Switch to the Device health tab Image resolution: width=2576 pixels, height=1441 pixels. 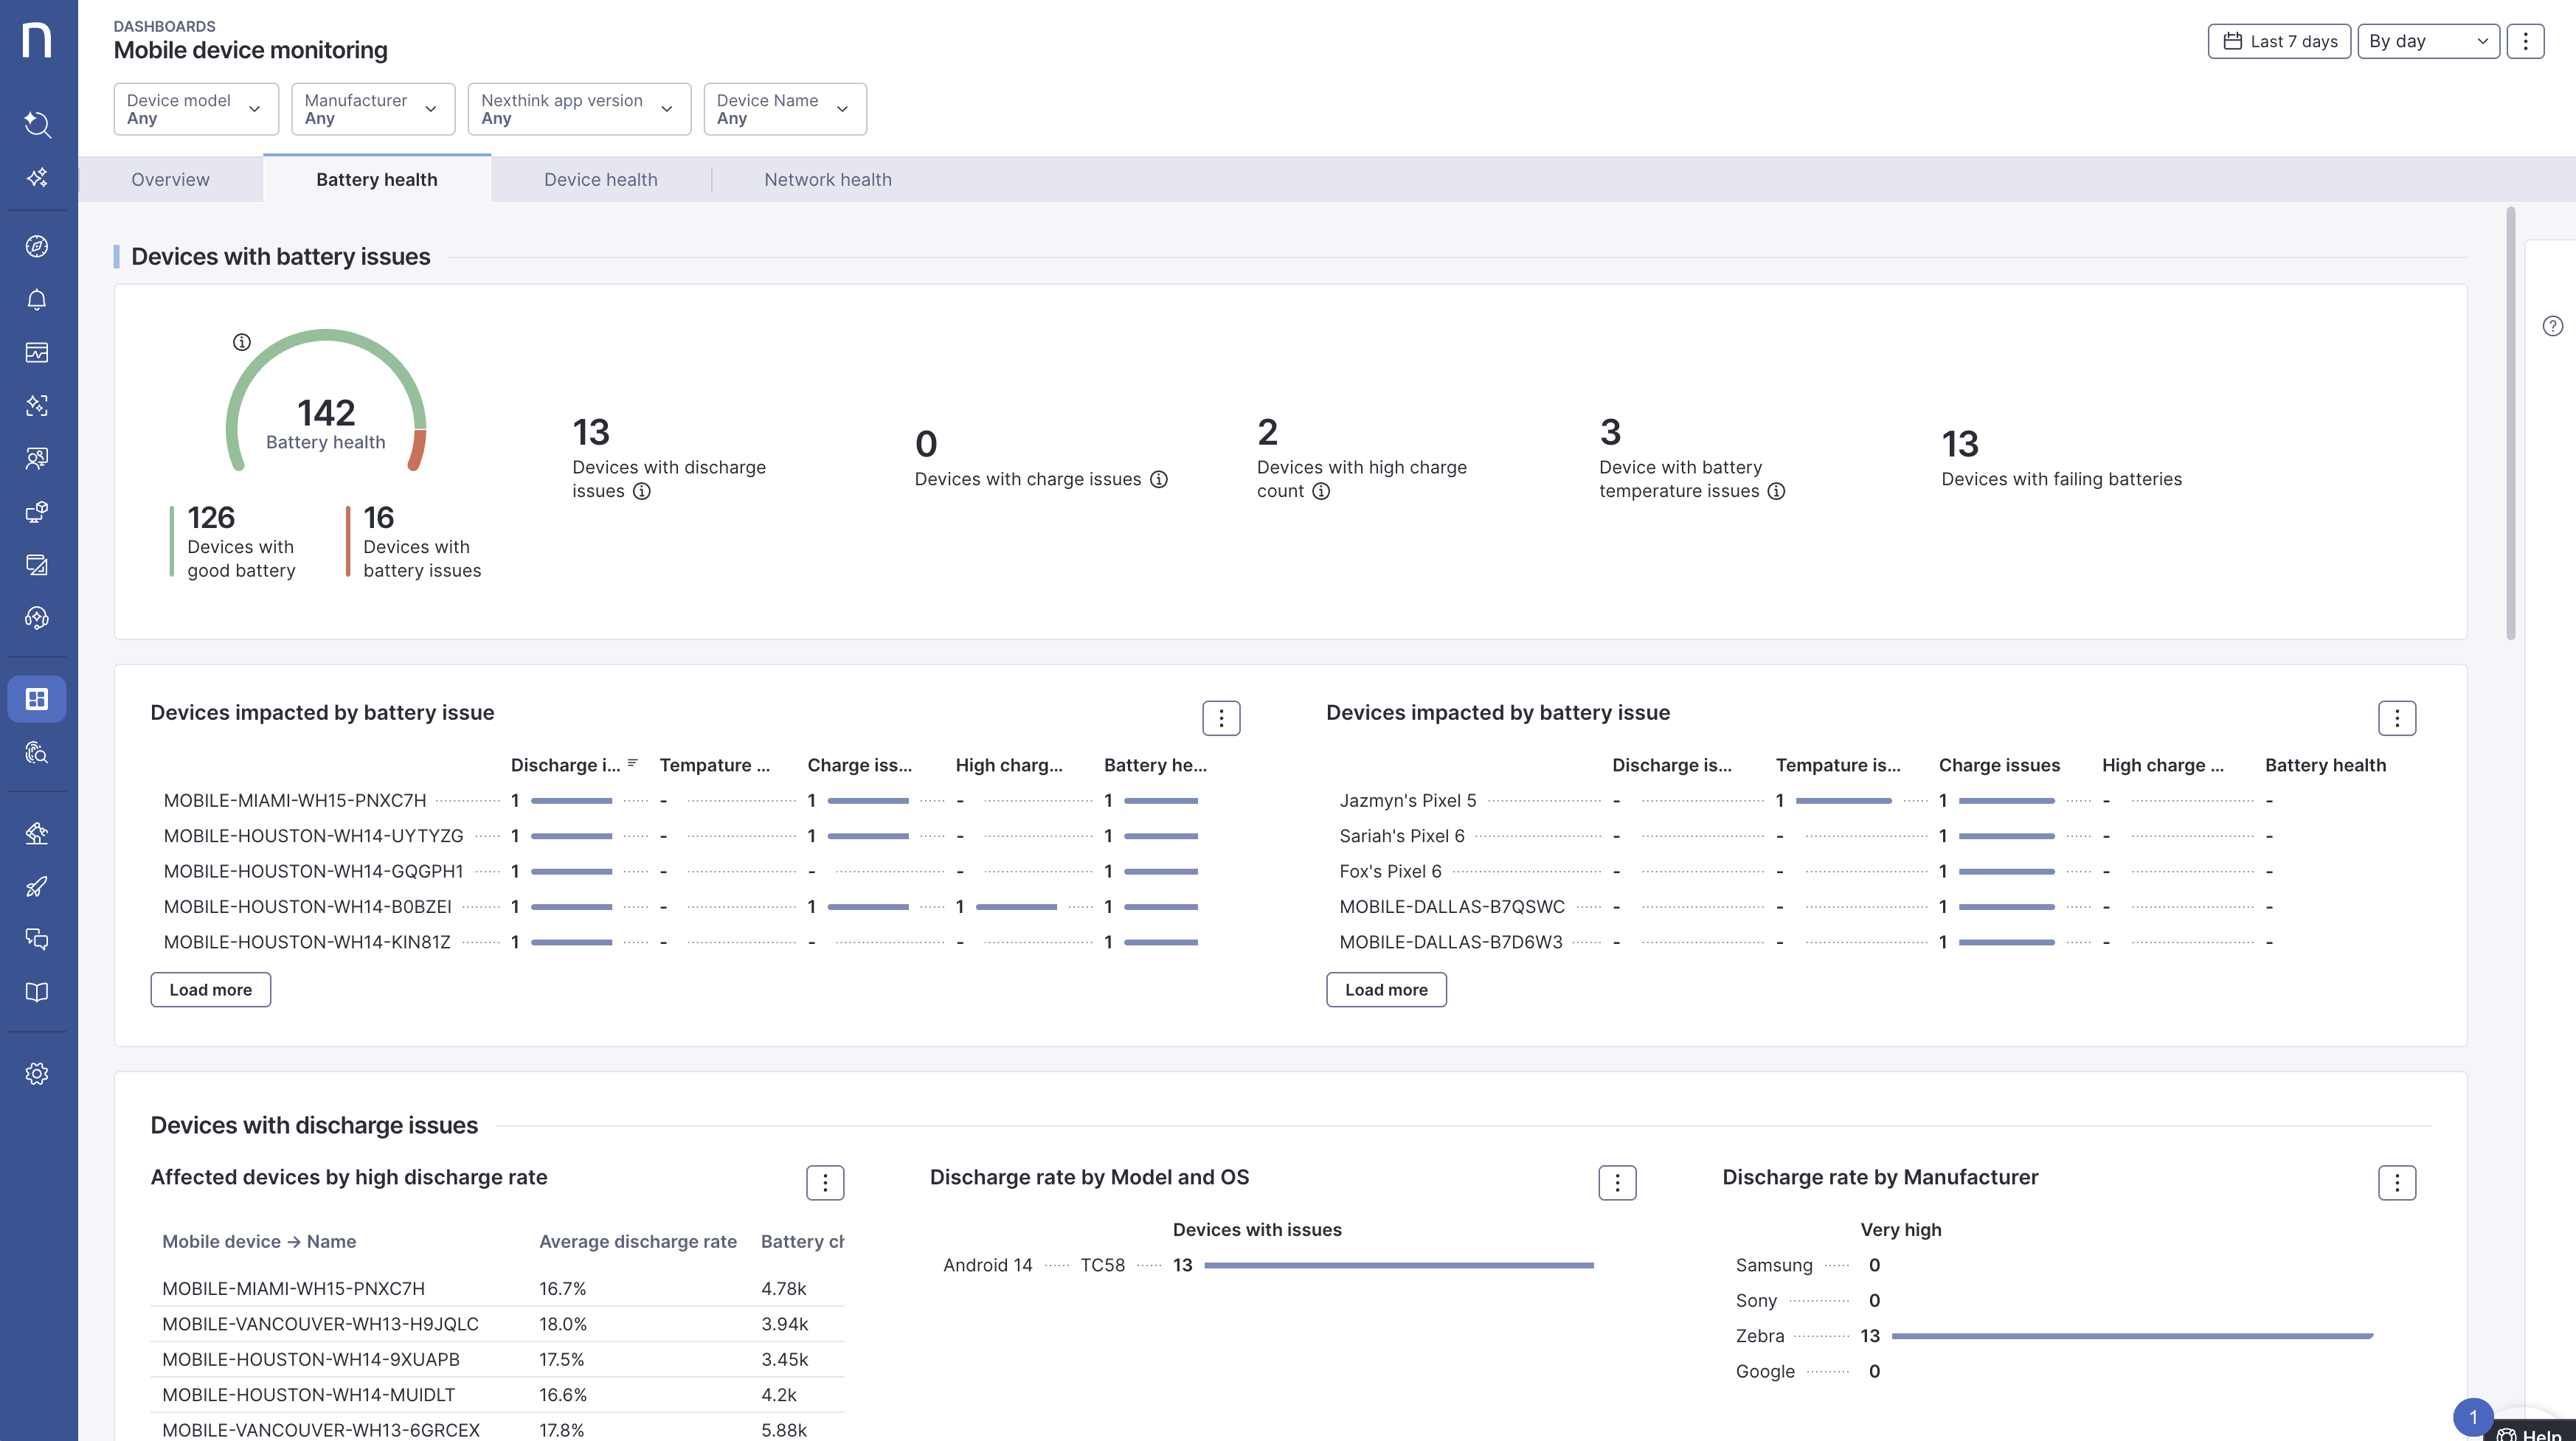click(x=600, y=180)
